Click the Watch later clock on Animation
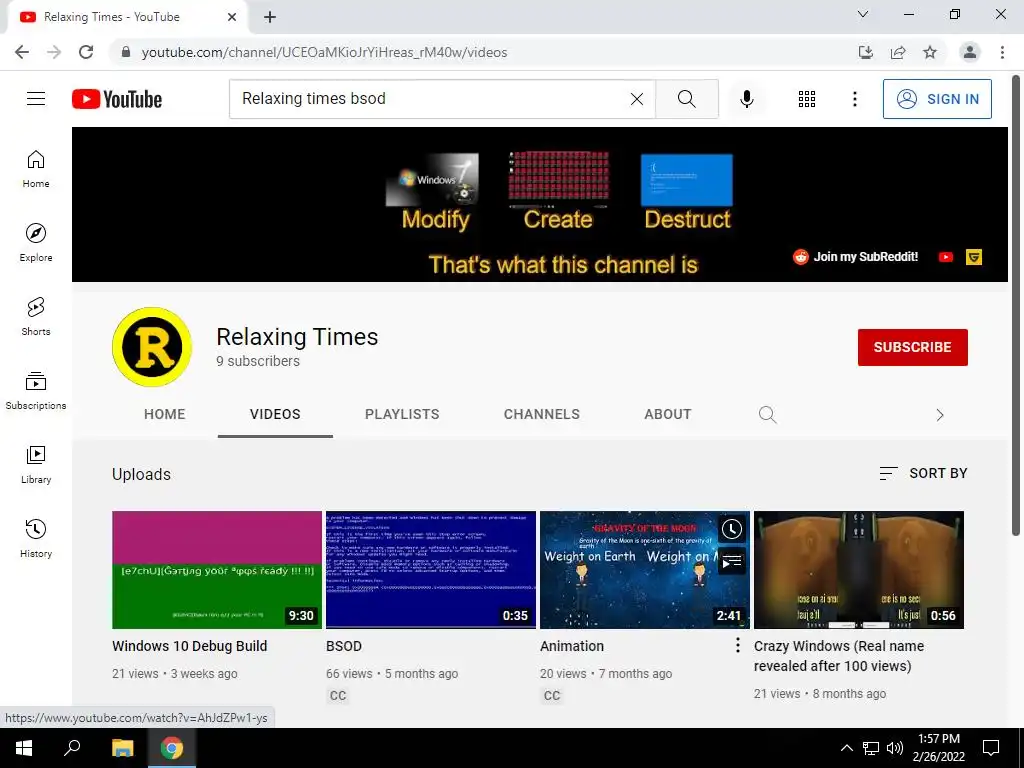The width and height of the screenshot is (1024, 768). pos(731,529)
